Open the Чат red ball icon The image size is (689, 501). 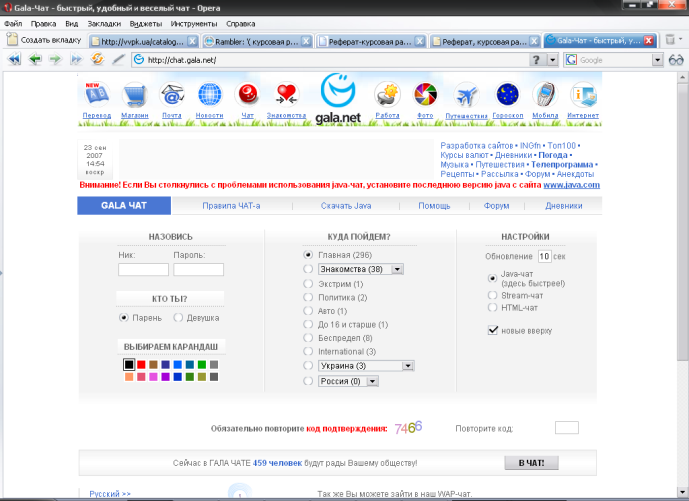point(248,94)
